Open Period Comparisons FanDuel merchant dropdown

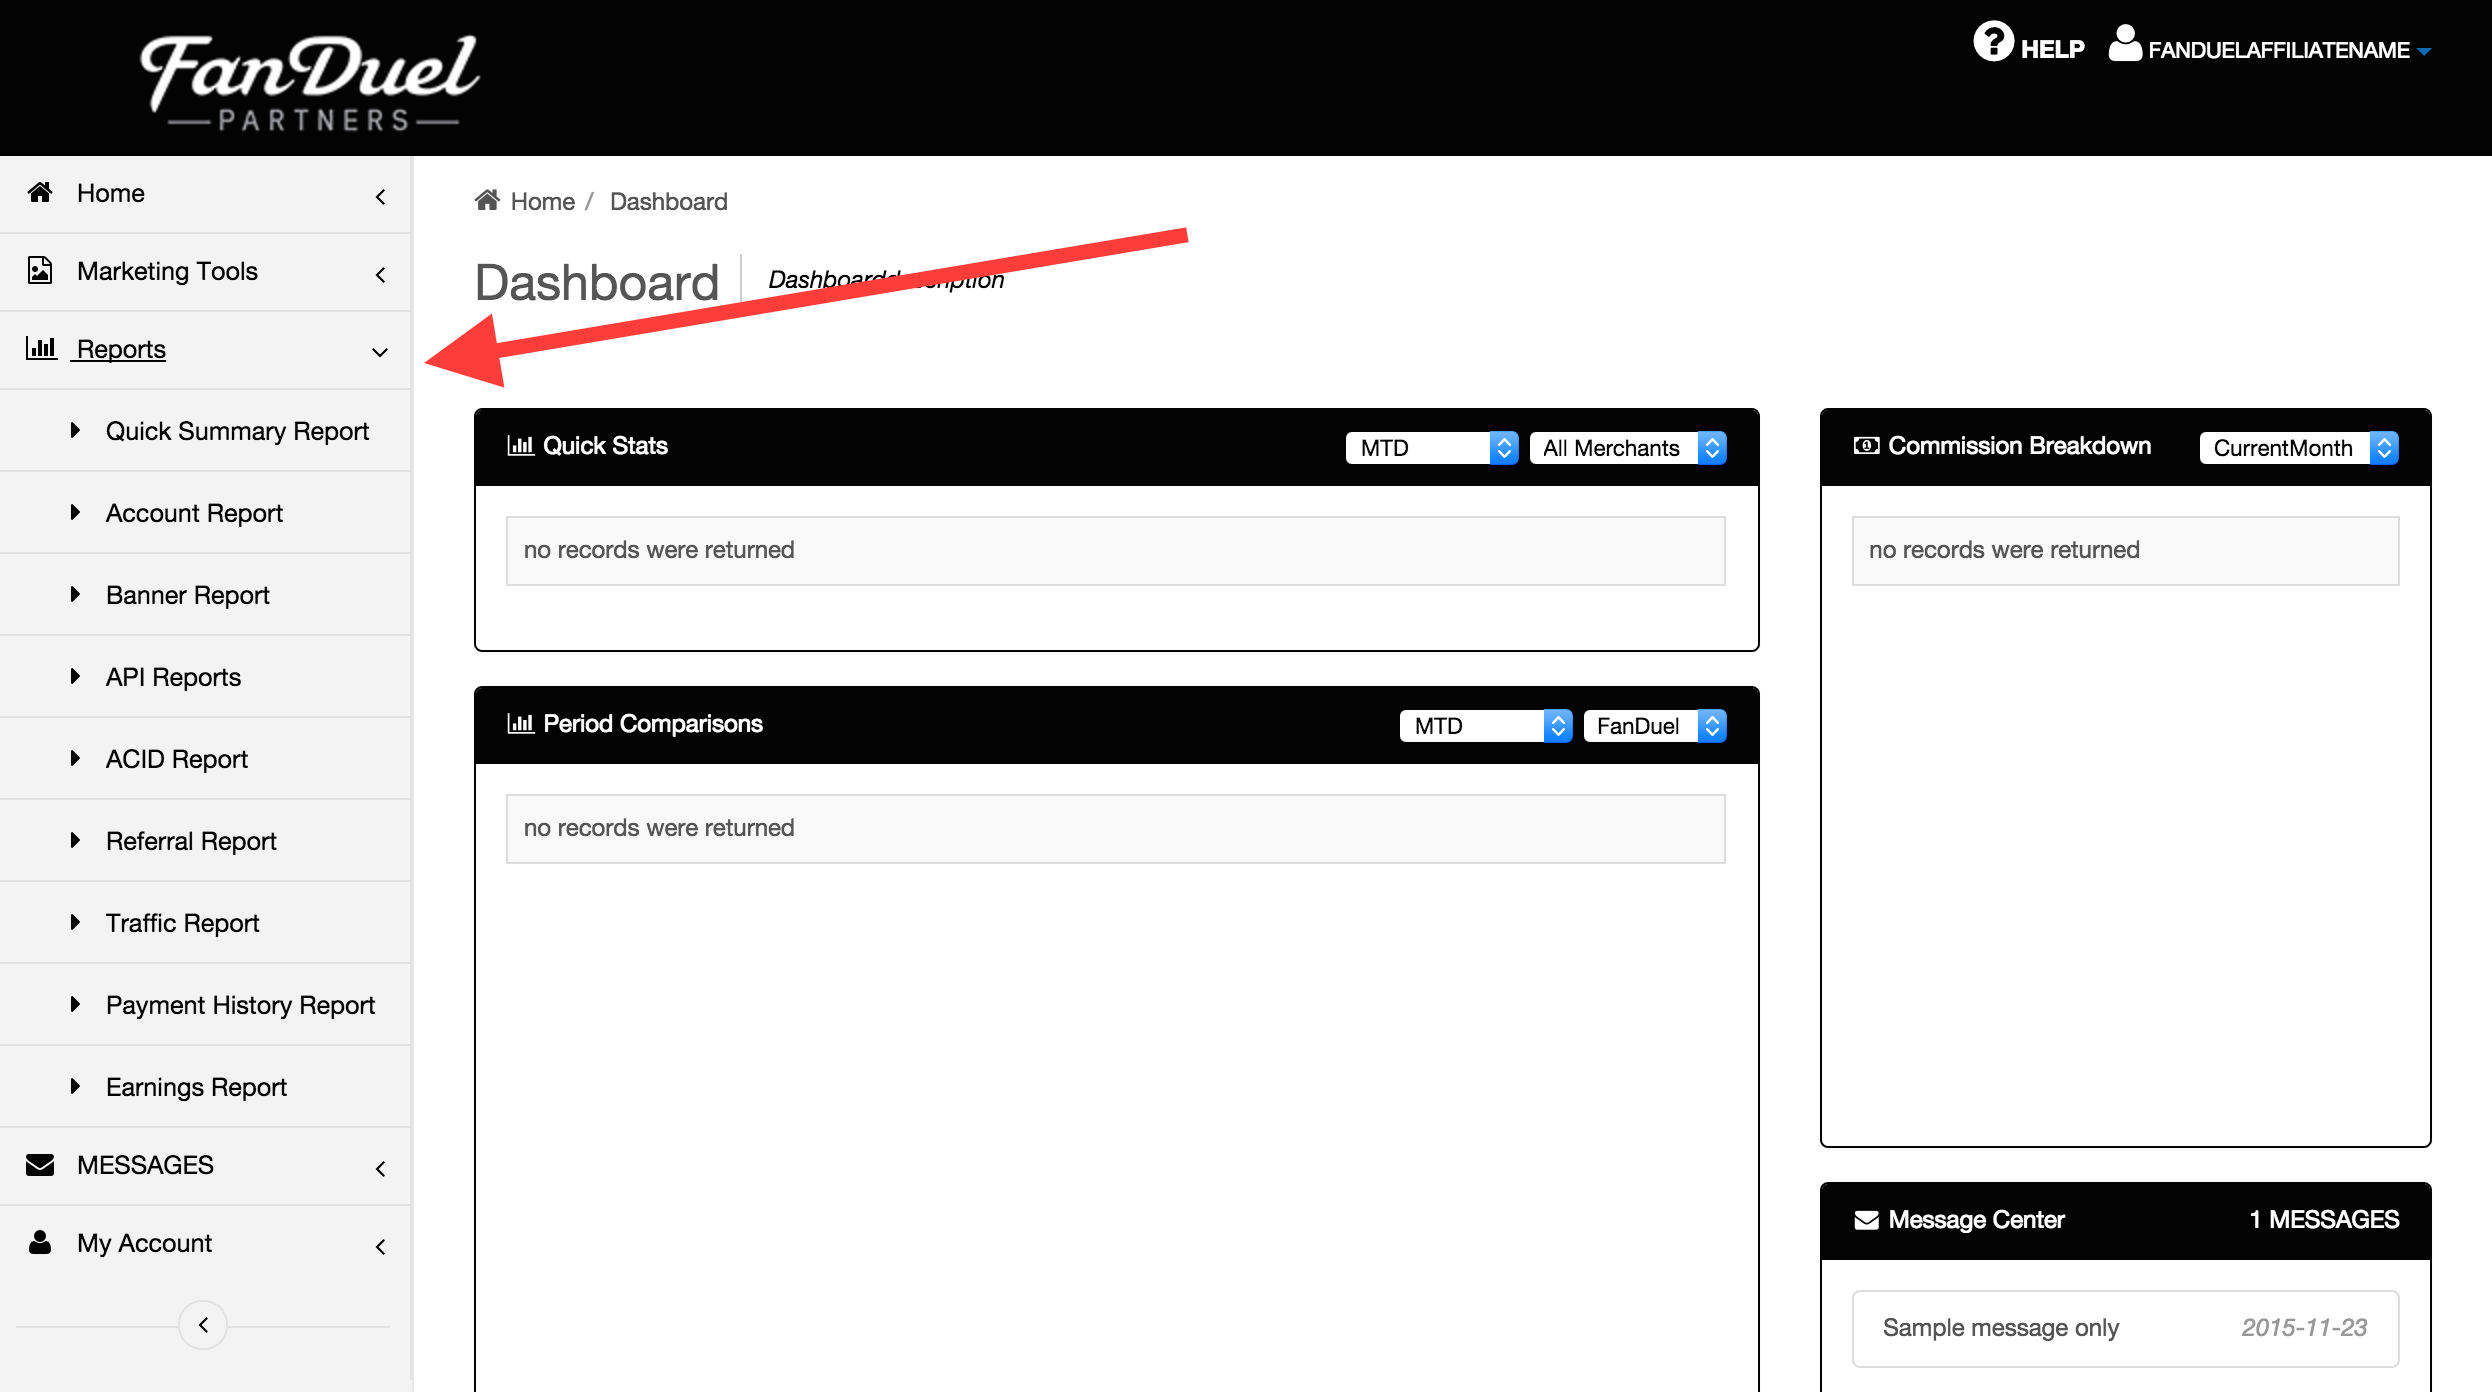(1654, 726)
